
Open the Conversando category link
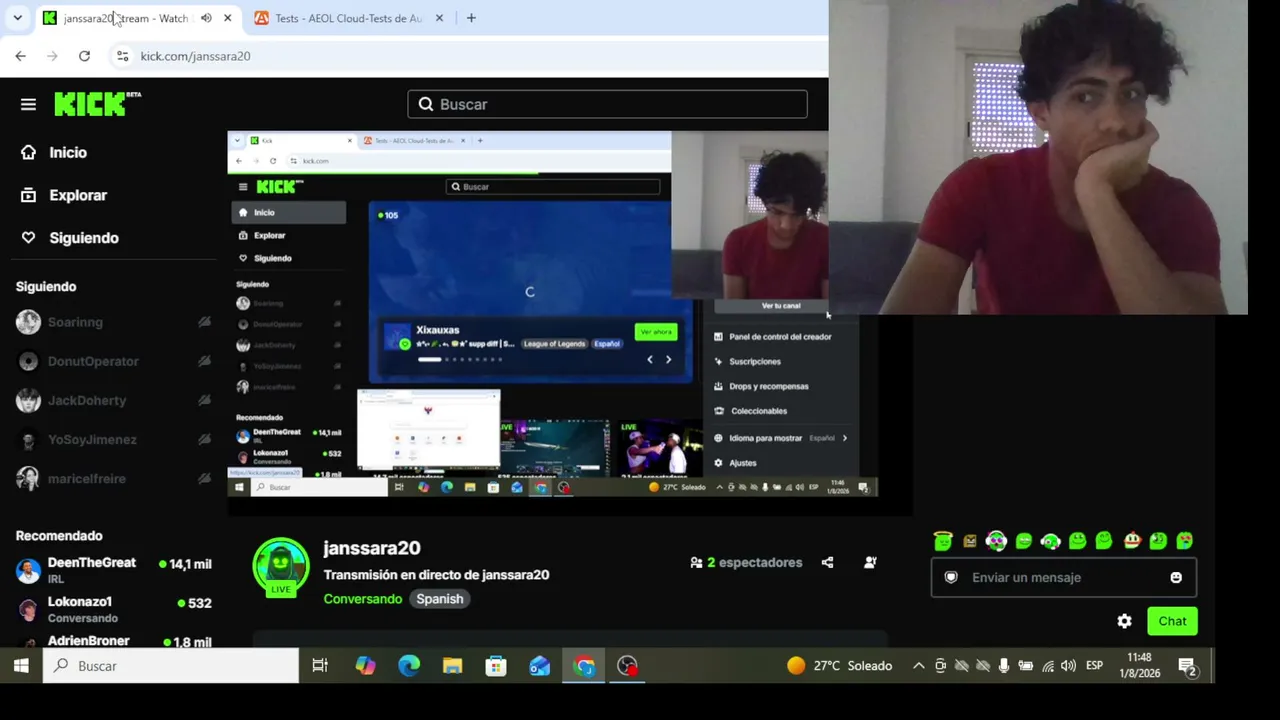(x=363, y=599)
